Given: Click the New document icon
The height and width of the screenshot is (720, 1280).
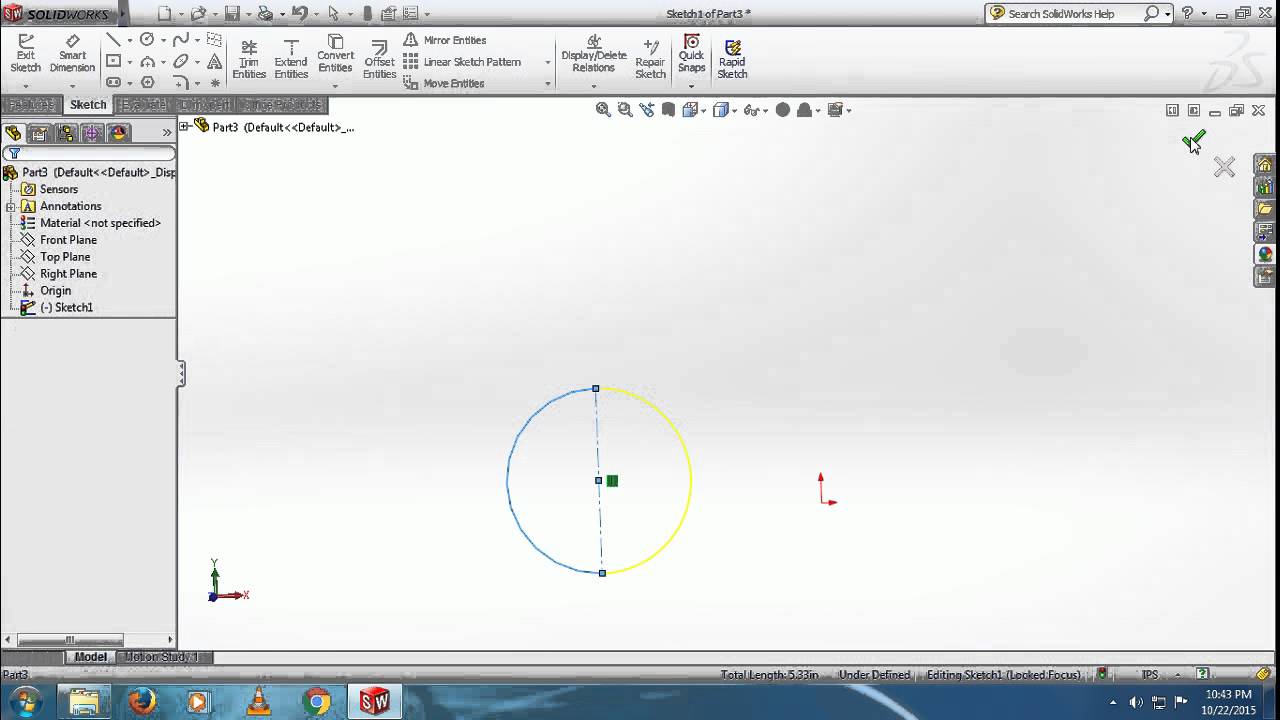Looking at the screenshot, I should click(x=165, y=14).
